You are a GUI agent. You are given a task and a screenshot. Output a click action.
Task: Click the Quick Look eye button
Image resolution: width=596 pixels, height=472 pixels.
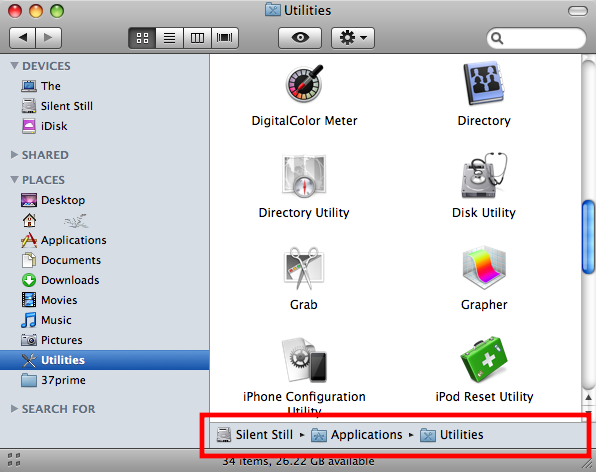point(300,38)
